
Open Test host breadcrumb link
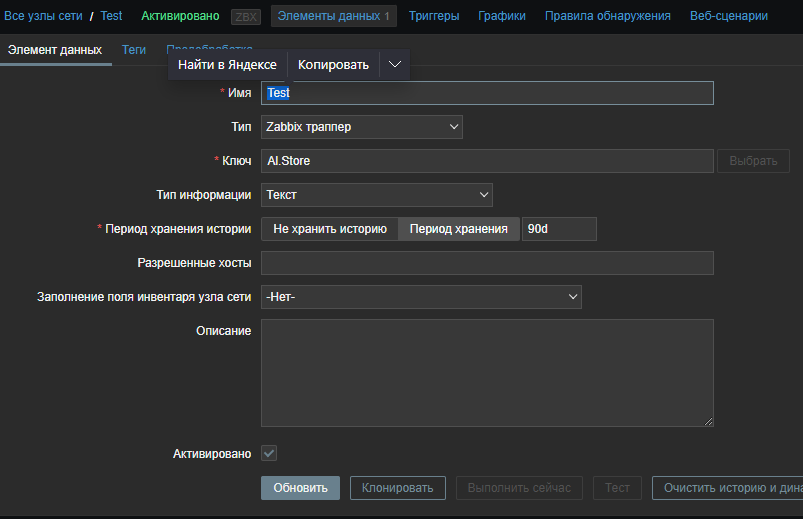pos(111,16)
